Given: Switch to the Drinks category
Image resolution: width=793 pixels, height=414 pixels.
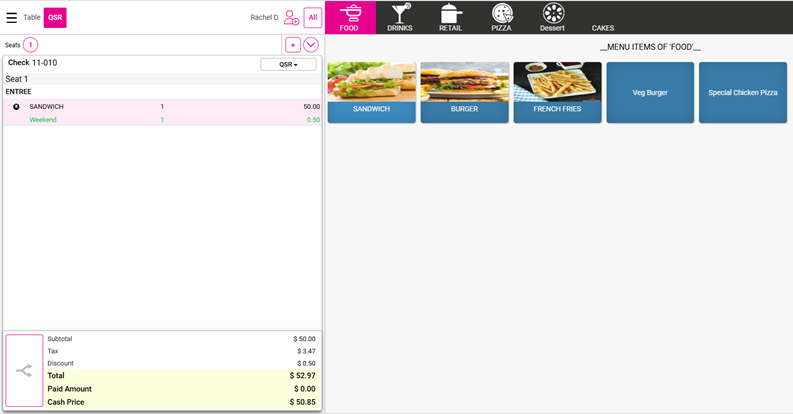Looking at the screenshot, I should click(400, 17).
